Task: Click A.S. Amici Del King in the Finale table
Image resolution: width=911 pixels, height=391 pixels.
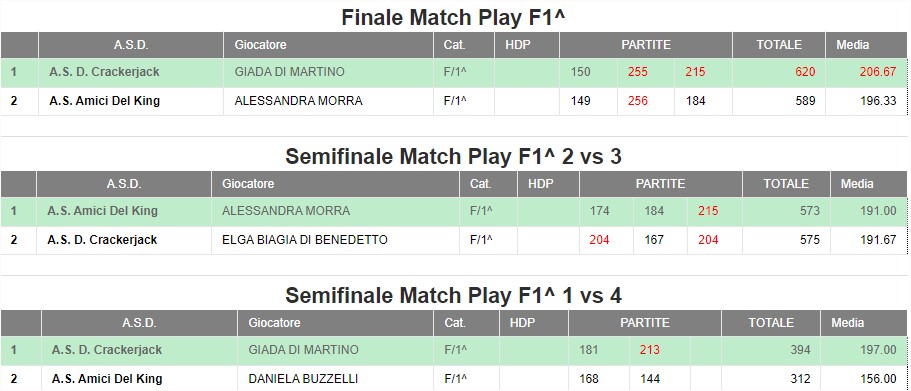Action: point(105,101)
